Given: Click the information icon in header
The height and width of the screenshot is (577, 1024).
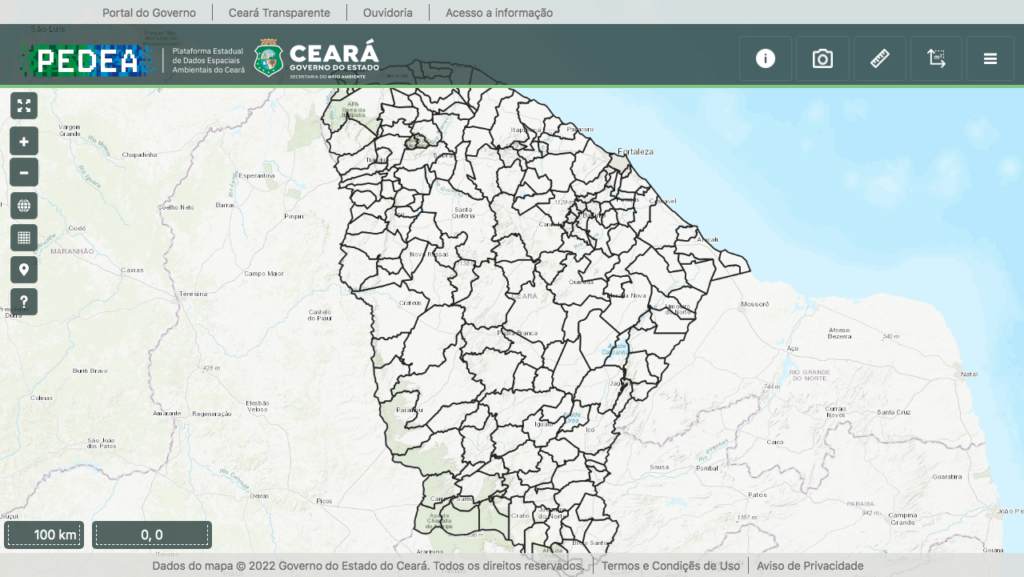Looking at the screenshot, I should click(x=765, y=59).
